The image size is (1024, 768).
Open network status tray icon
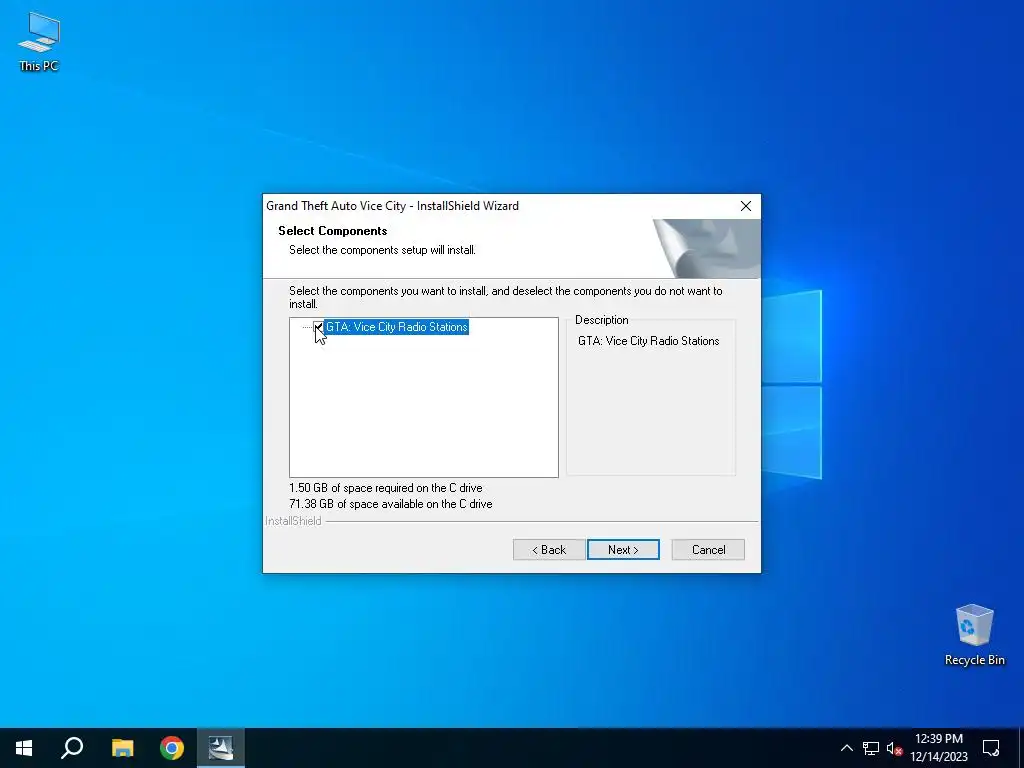coord(871,748)
